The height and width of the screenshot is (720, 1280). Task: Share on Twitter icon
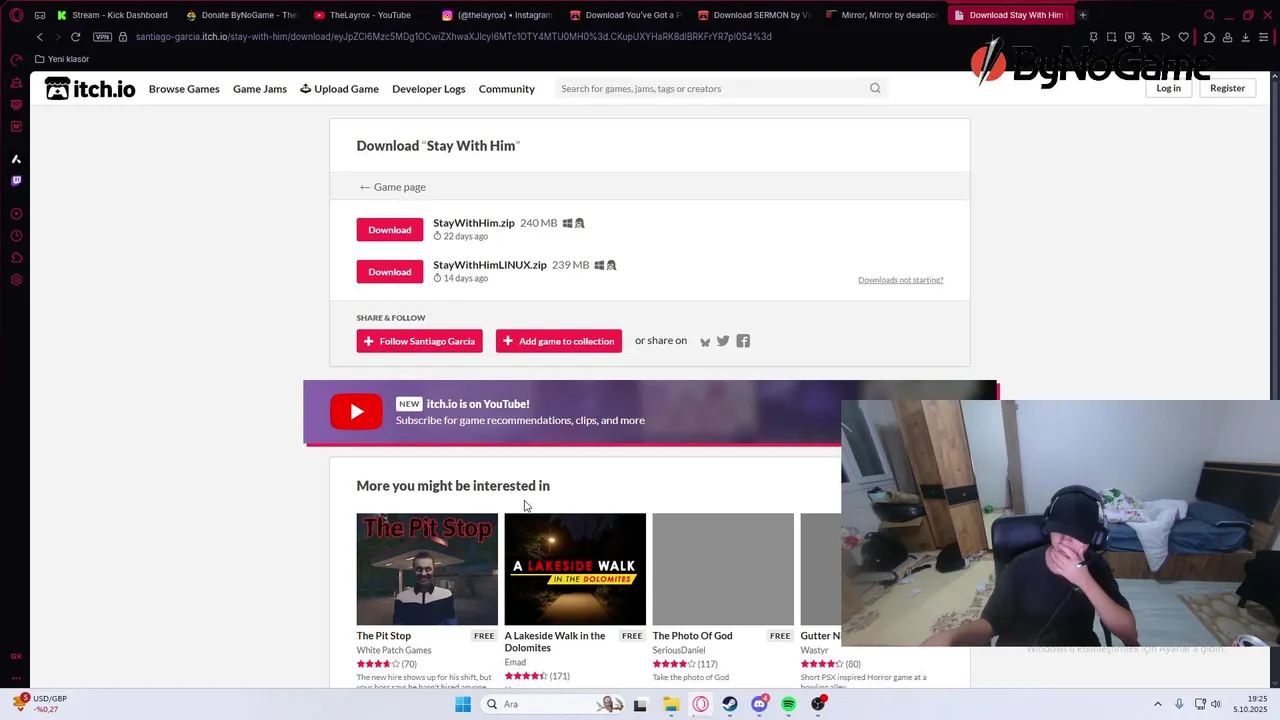(x=723, y=341)
